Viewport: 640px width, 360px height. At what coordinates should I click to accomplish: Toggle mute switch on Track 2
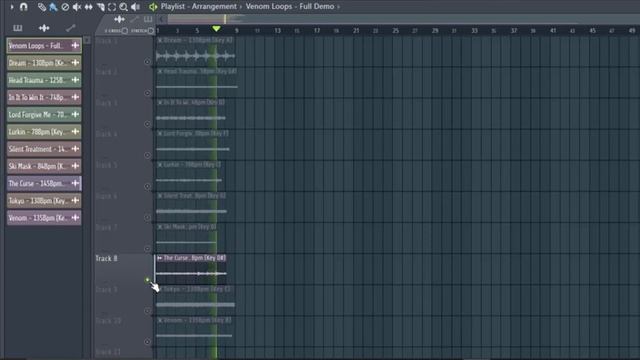pyautogui.click(x=147, y=93)
